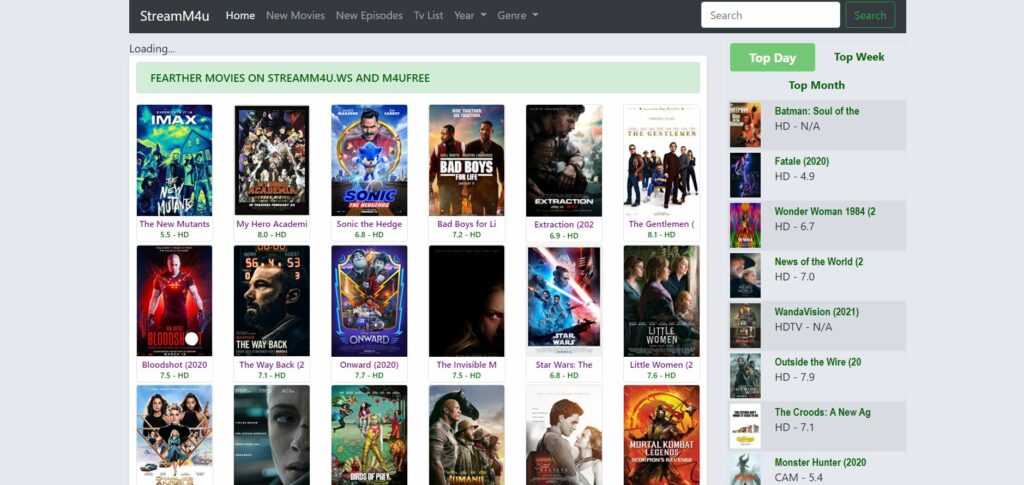
Task: Open the Jumanji movie poster
Action: tap(466, 435)
